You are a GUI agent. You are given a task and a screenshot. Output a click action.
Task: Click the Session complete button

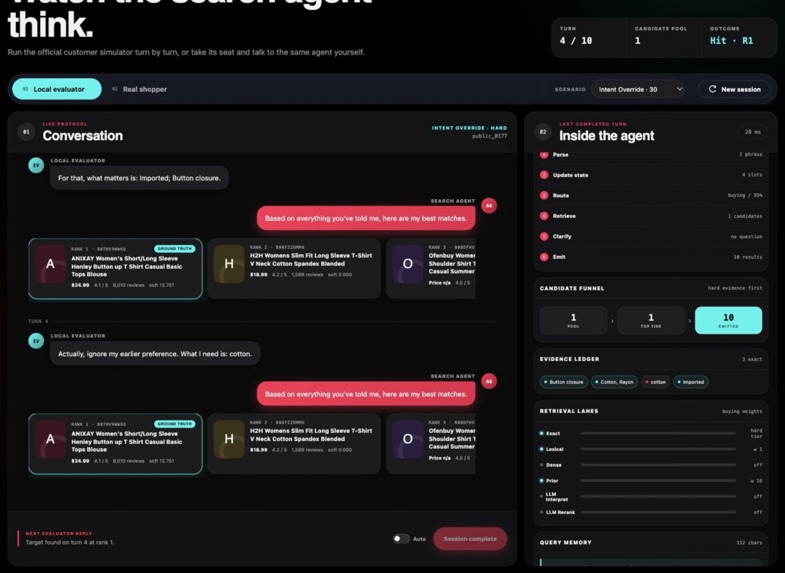[470, 538]
